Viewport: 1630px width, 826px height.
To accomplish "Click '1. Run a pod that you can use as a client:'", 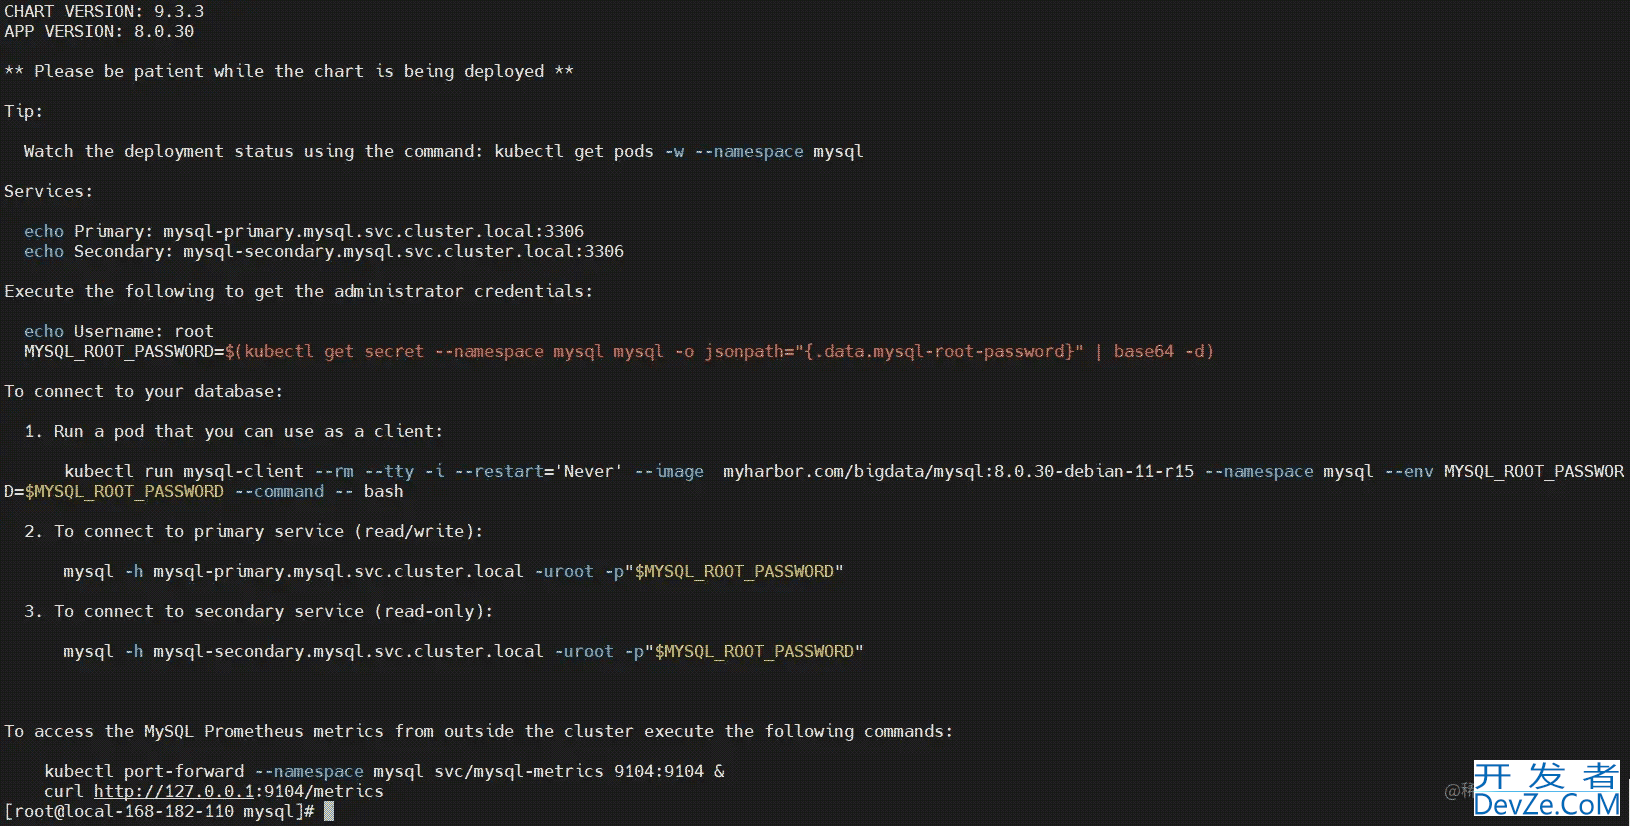I will coord(234,431).
